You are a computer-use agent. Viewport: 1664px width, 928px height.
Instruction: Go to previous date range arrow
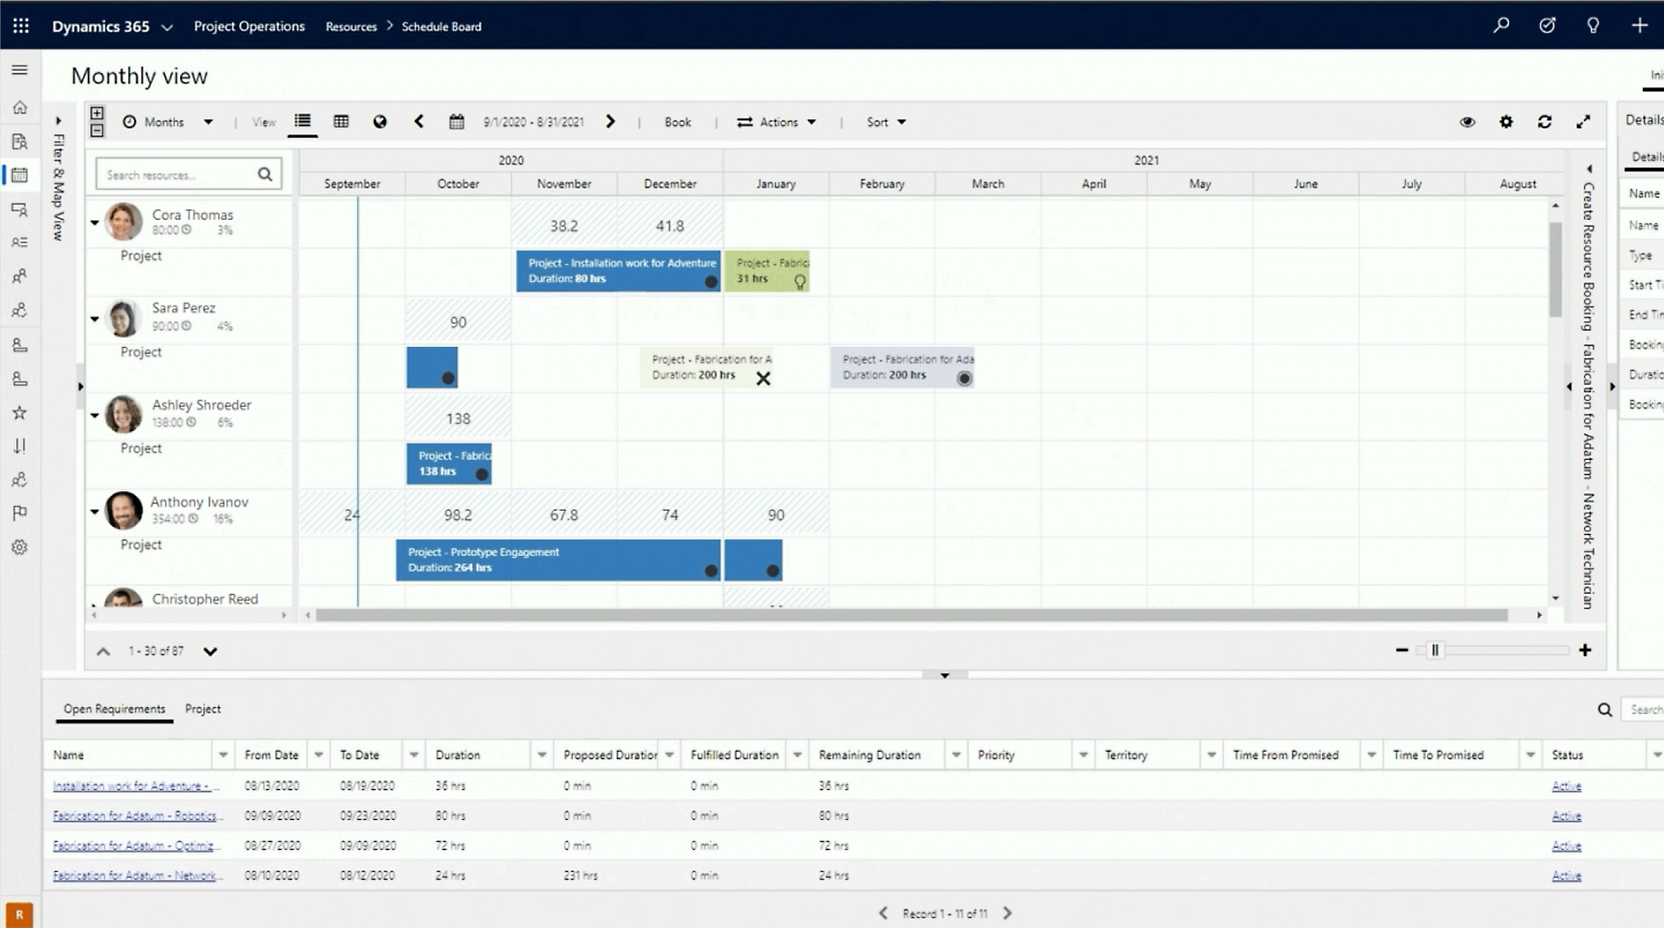[419, 122]
